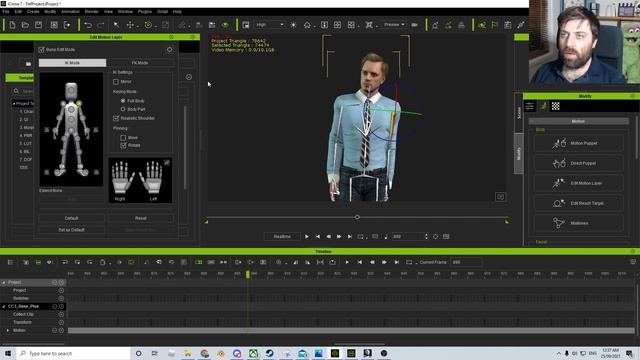Click the scrollbar in the Edit Motion Layer panel
Viewport: 640px width, 360px height.
pos(185,148)
